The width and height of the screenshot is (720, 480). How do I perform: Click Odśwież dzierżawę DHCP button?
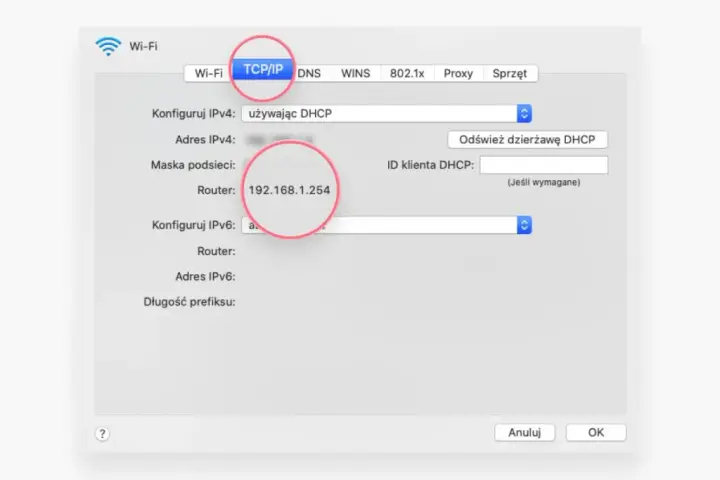point(528,140)
